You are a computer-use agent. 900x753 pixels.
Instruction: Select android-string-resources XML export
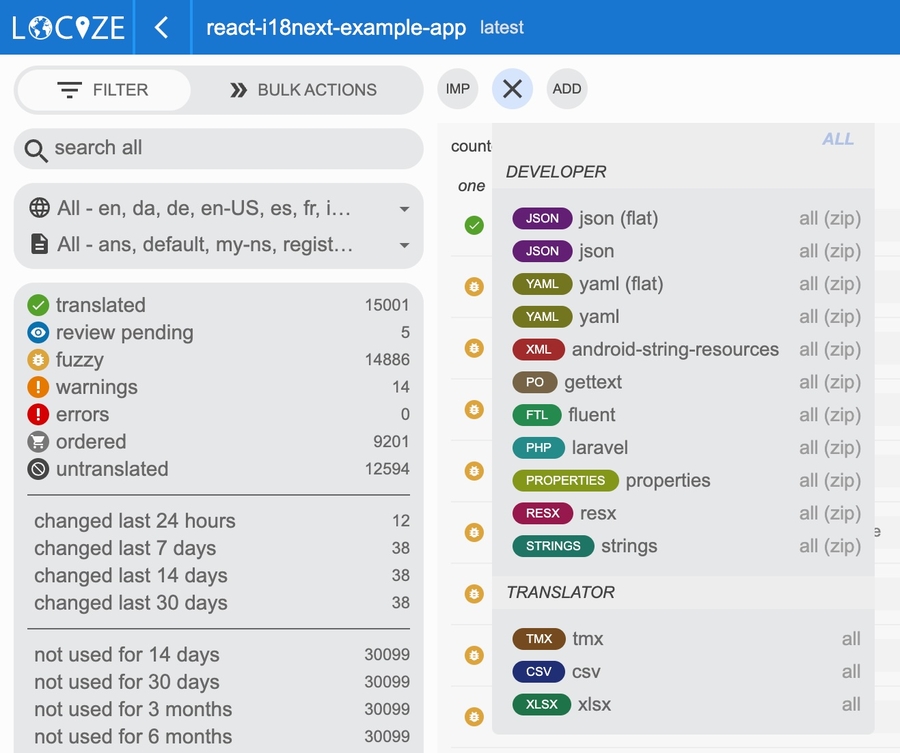pos(675,350)
